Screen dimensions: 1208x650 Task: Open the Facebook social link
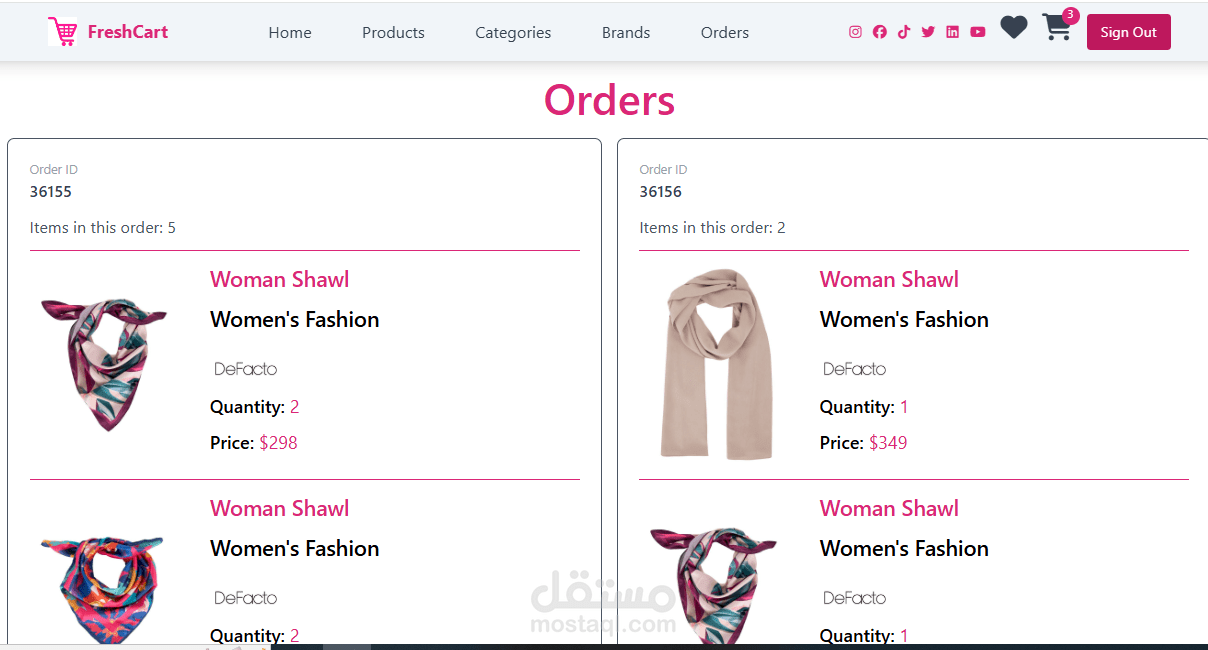click(880, 32)
